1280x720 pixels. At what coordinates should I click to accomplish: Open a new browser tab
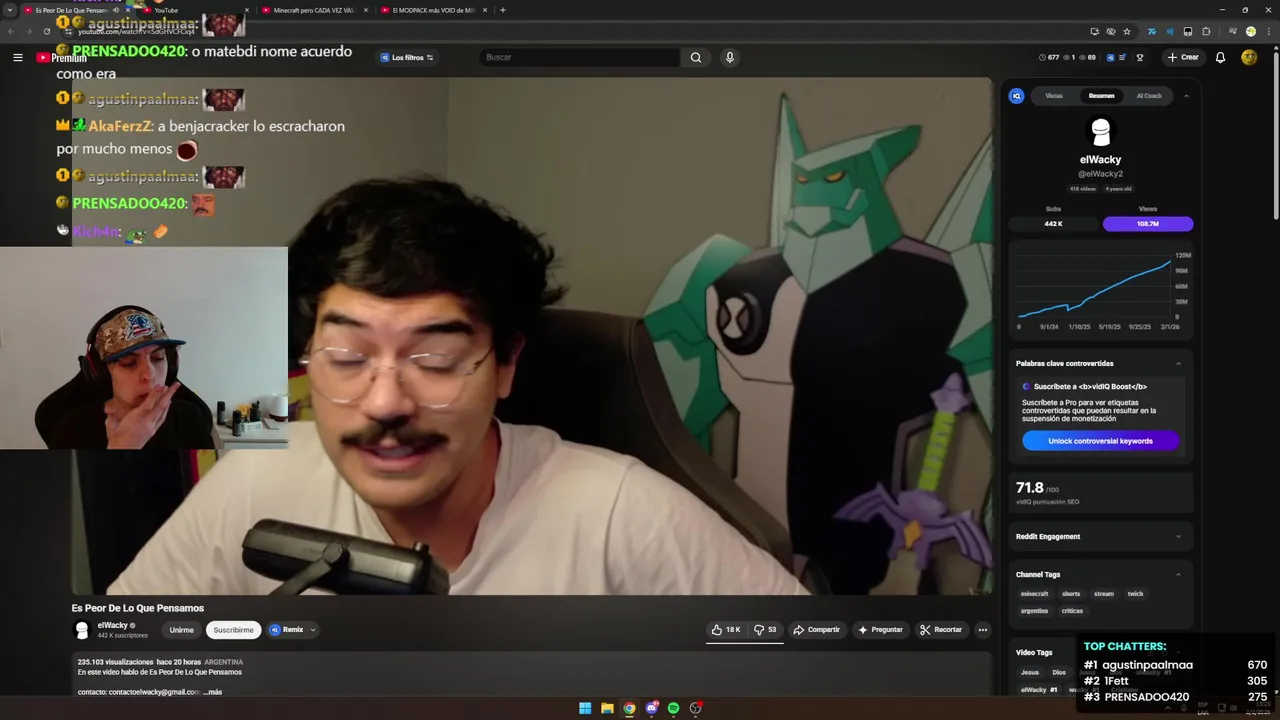tap(502, 10)
